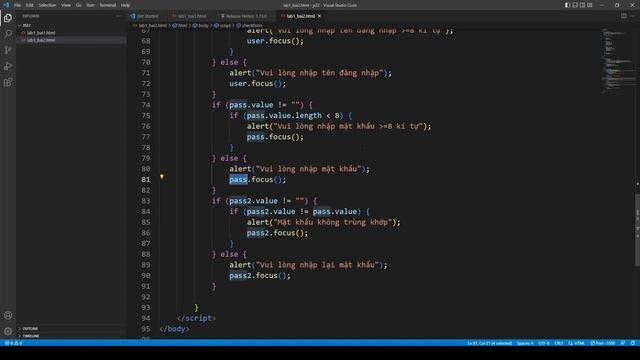Open the Accounts menu icon
Screen dimensions: 640x360
tap(8, 315)
